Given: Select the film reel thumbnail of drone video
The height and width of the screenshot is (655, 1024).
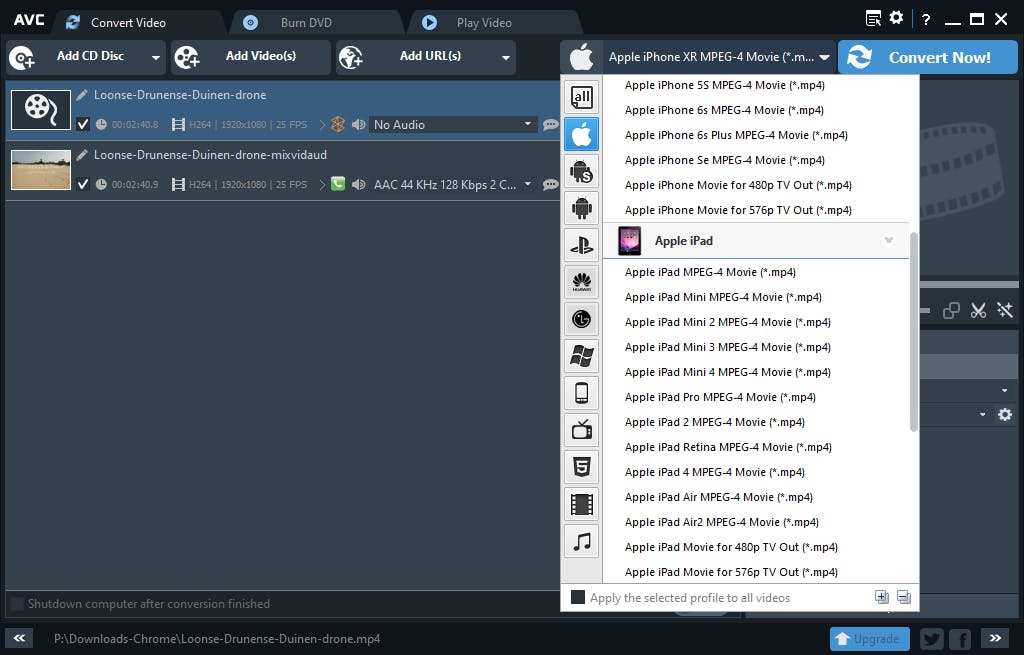Looking at the screenshot, I should pyautogui.click(x=41, y=110).
